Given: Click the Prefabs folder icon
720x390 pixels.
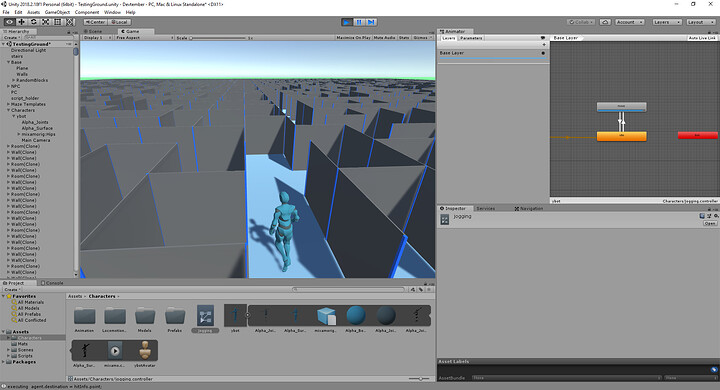Looking at the screenshot, I should click(175, 316).
